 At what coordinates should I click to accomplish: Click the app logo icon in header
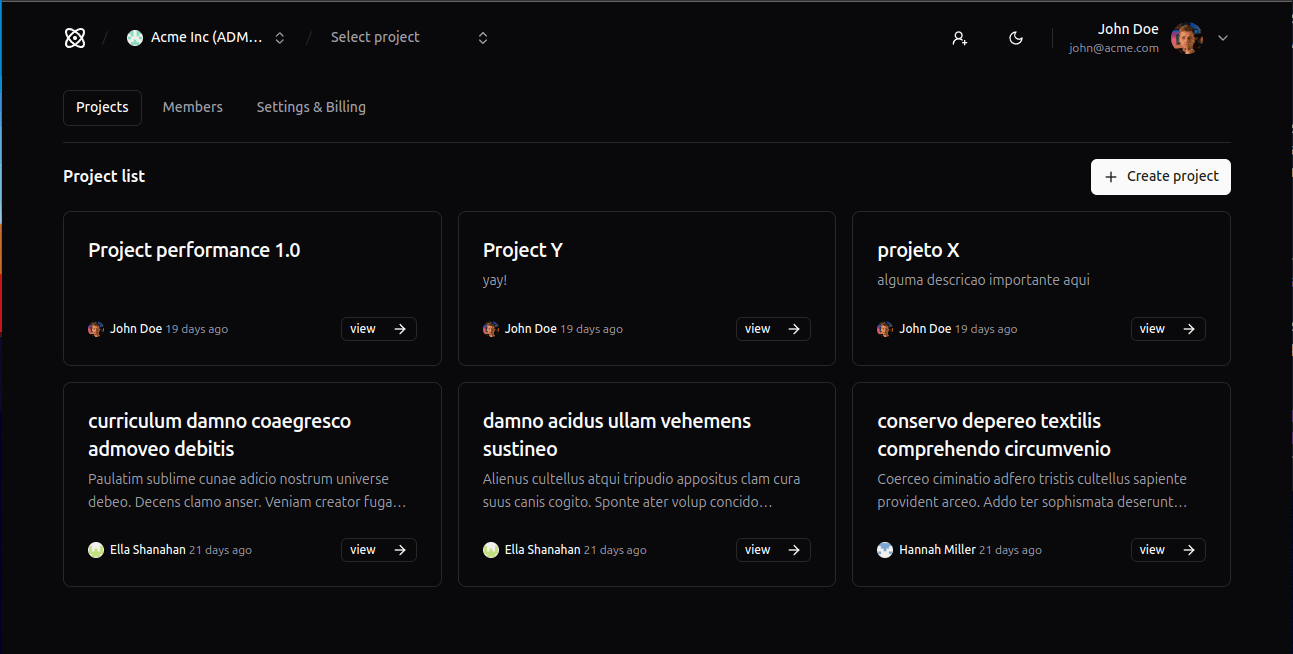(x=75, y=38)
